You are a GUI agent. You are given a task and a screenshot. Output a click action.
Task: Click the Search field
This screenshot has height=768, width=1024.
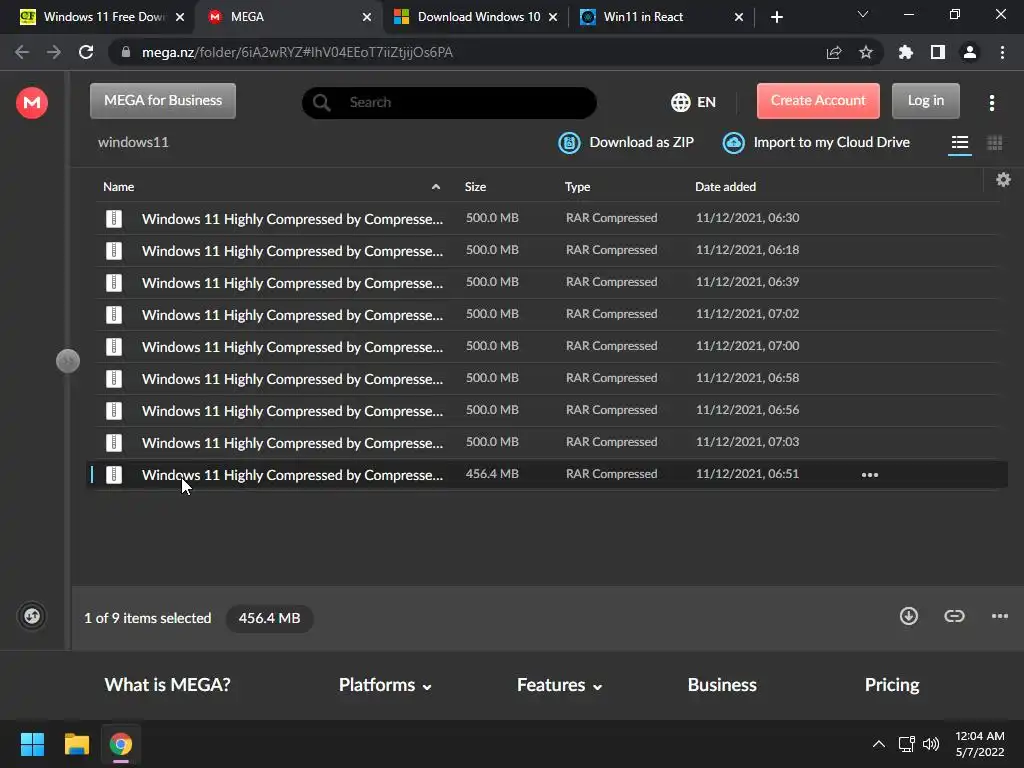point(449,103)
